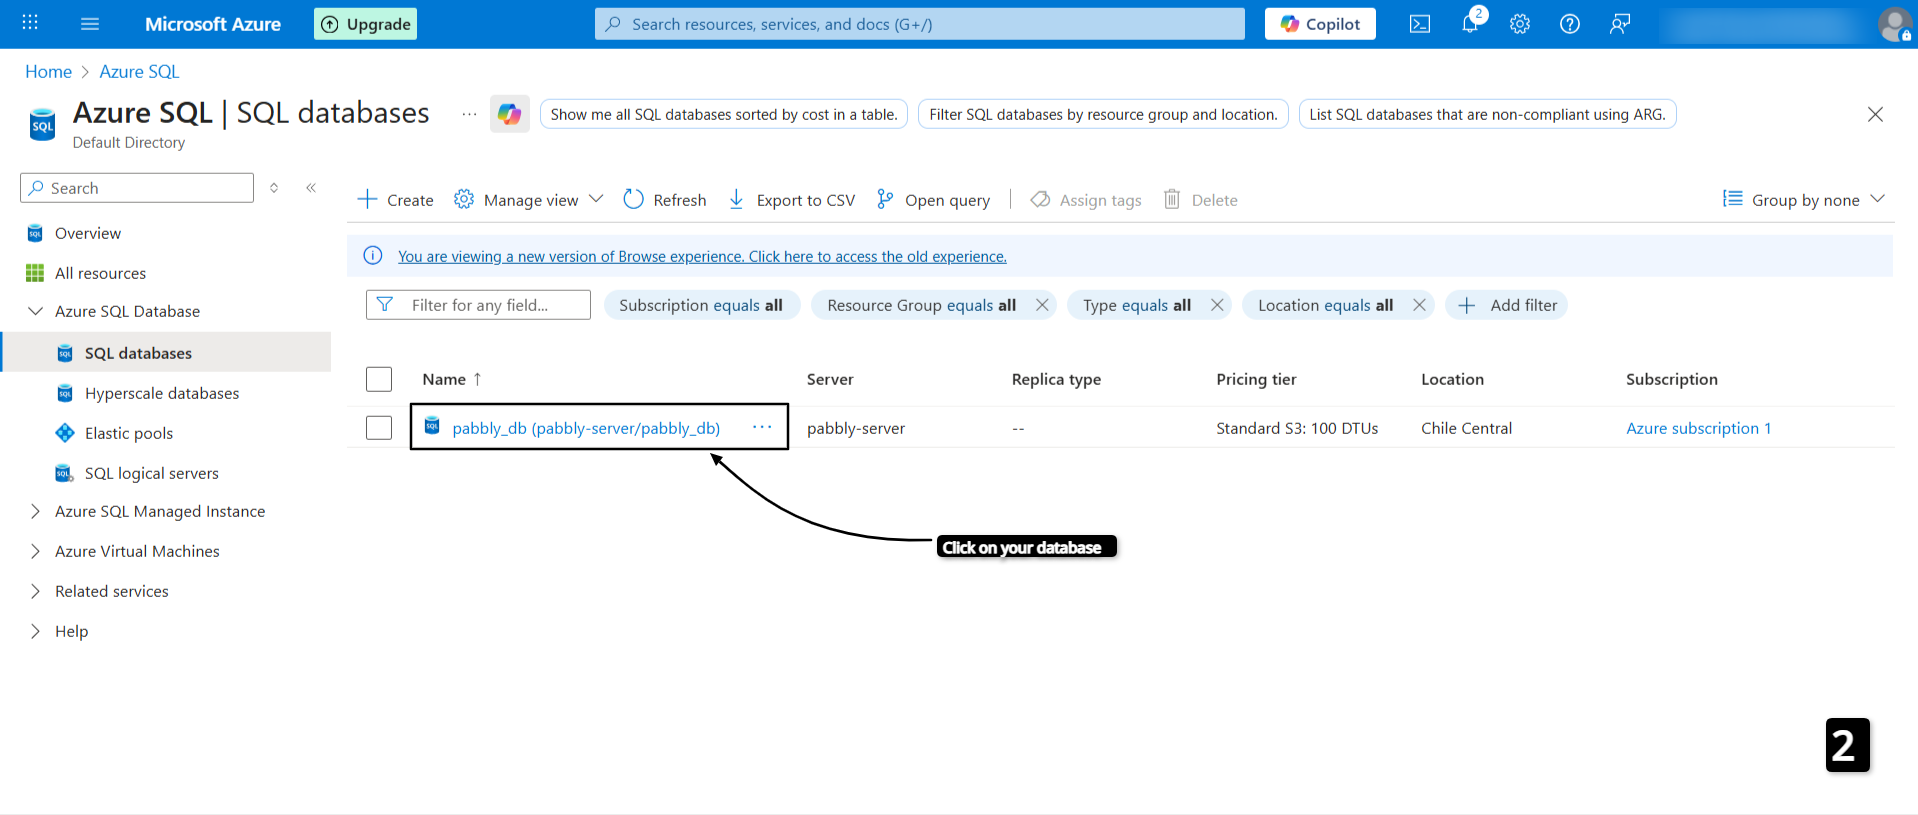Open the portal settings gear
1918x815 pixels.
pos(1519,24)
